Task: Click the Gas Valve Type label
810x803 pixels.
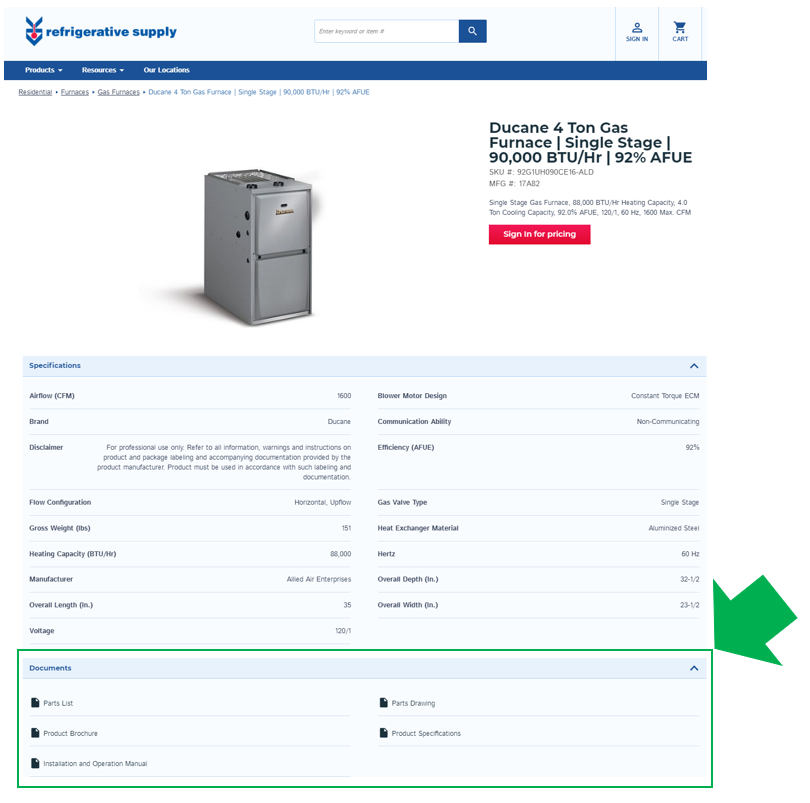Action: [x=402, y=502]
